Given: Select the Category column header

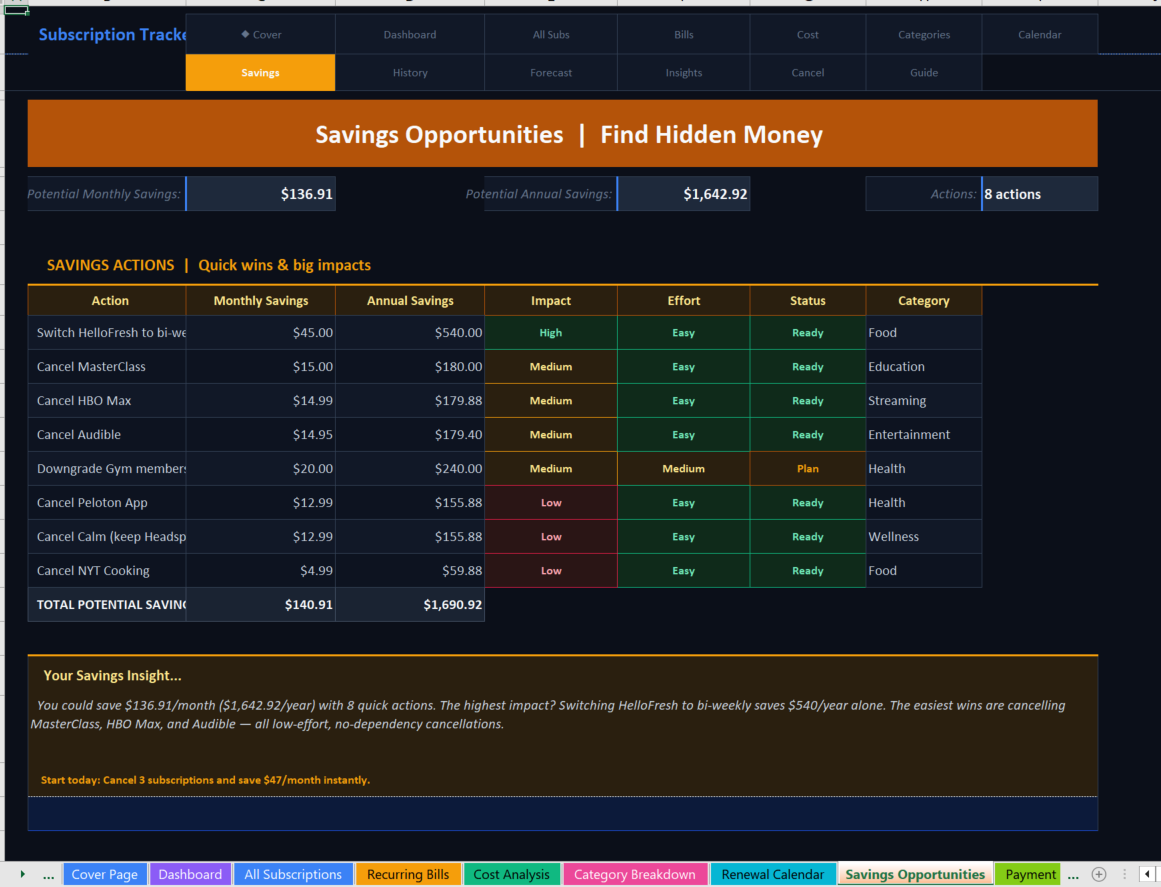Looking at the screenshot, I should [x=924, y=301].
